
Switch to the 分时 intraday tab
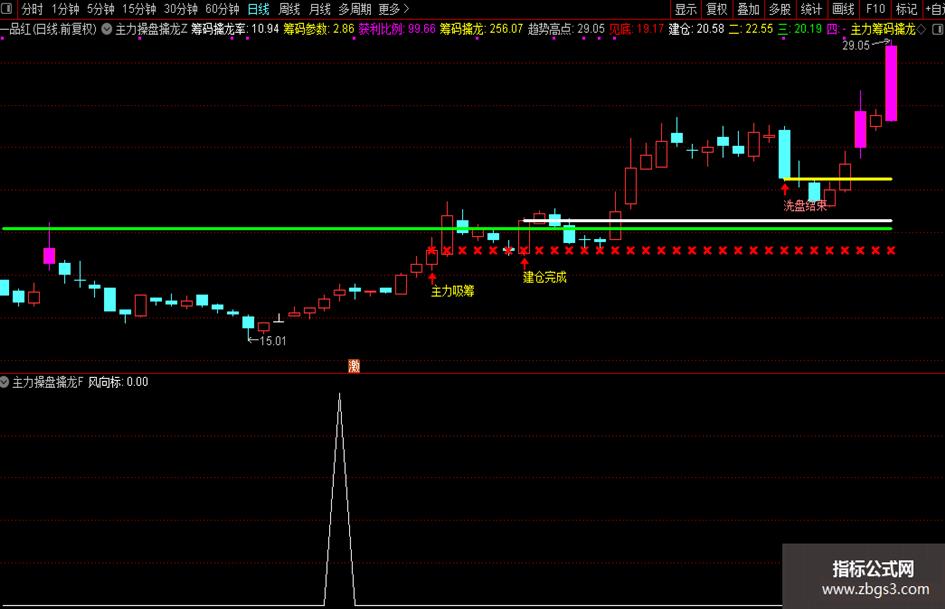pyautogui.click(x=32, y=9)
